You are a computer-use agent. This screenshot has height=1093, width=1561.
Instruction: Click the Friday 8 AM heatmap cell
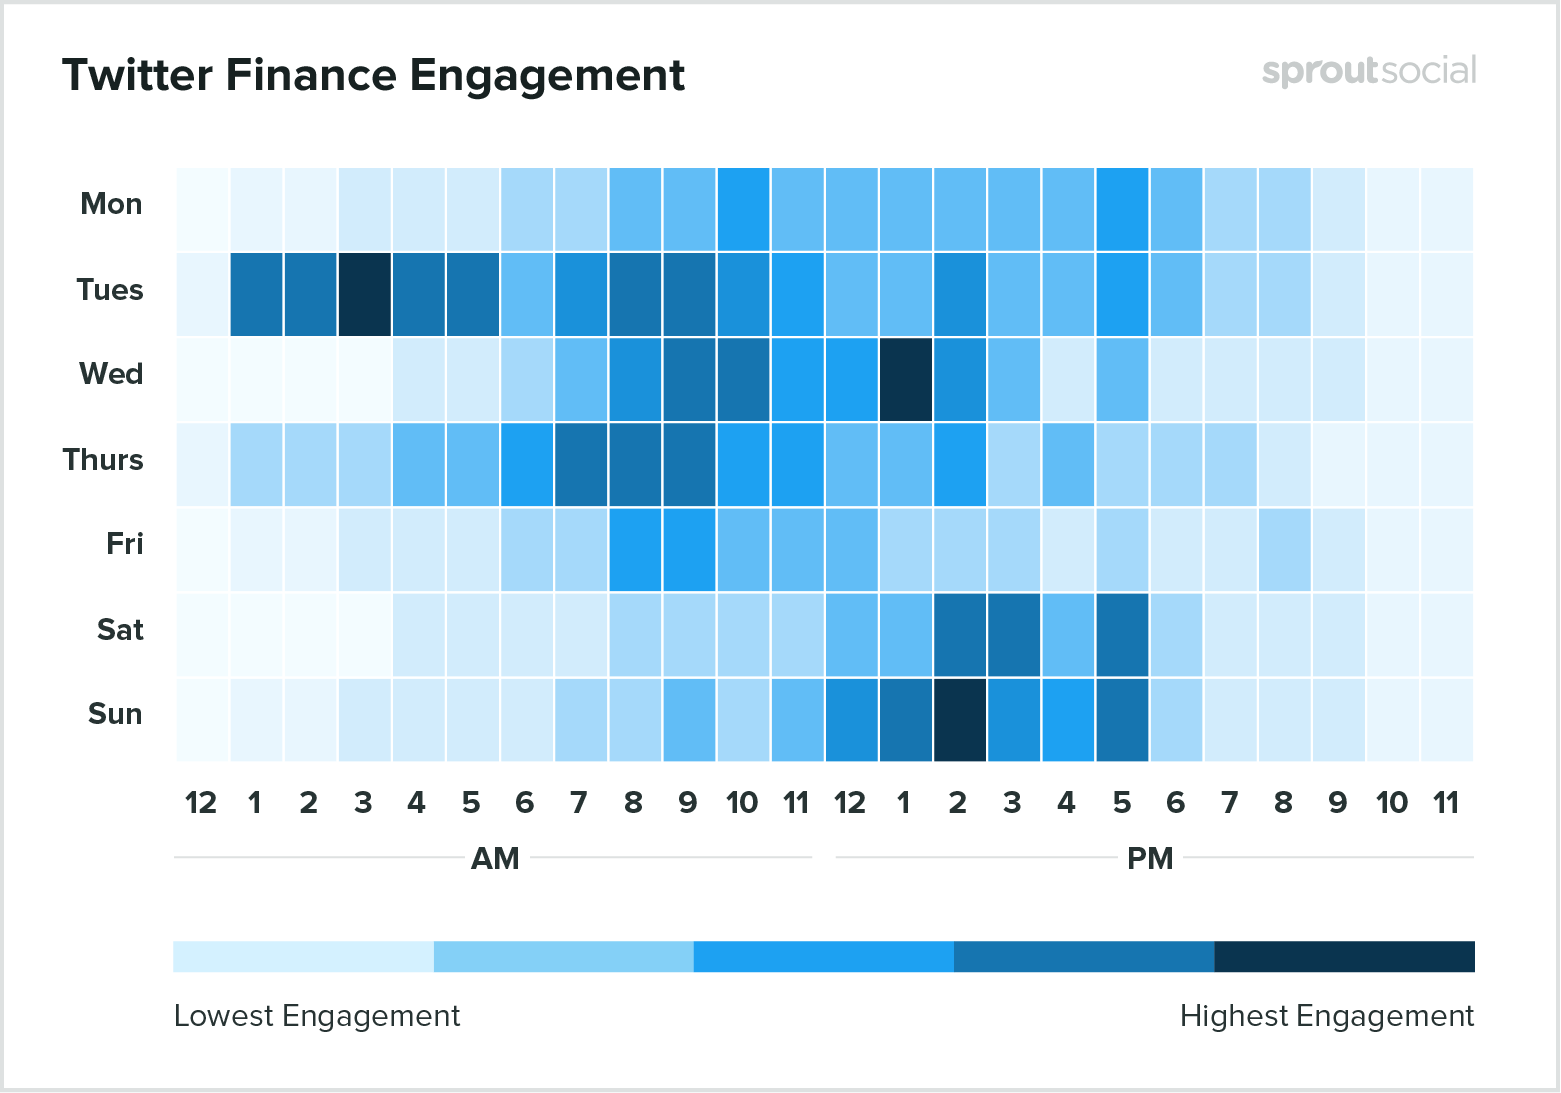coord(635,549)
